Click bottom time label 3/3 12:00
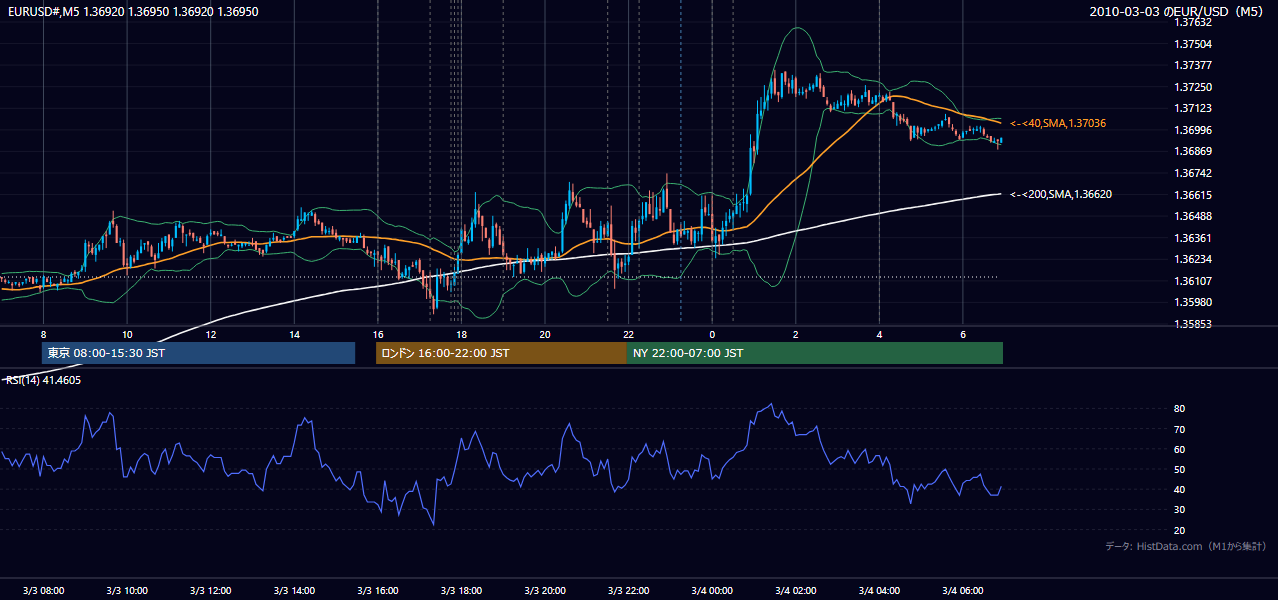 (210, 590)
